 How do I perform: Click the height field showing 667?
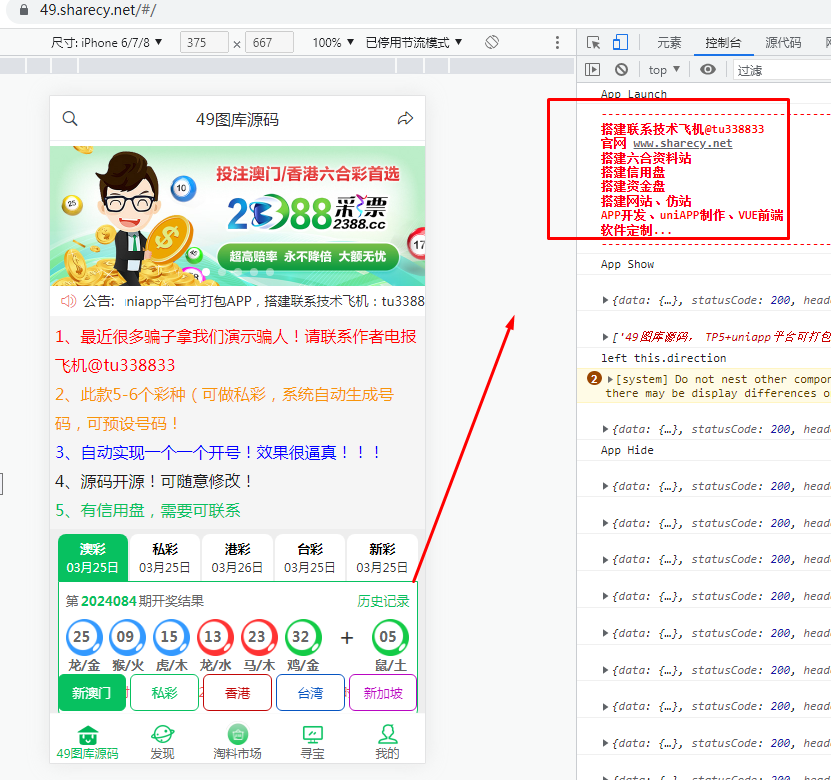pyautogui.click(x=269, y=42)
